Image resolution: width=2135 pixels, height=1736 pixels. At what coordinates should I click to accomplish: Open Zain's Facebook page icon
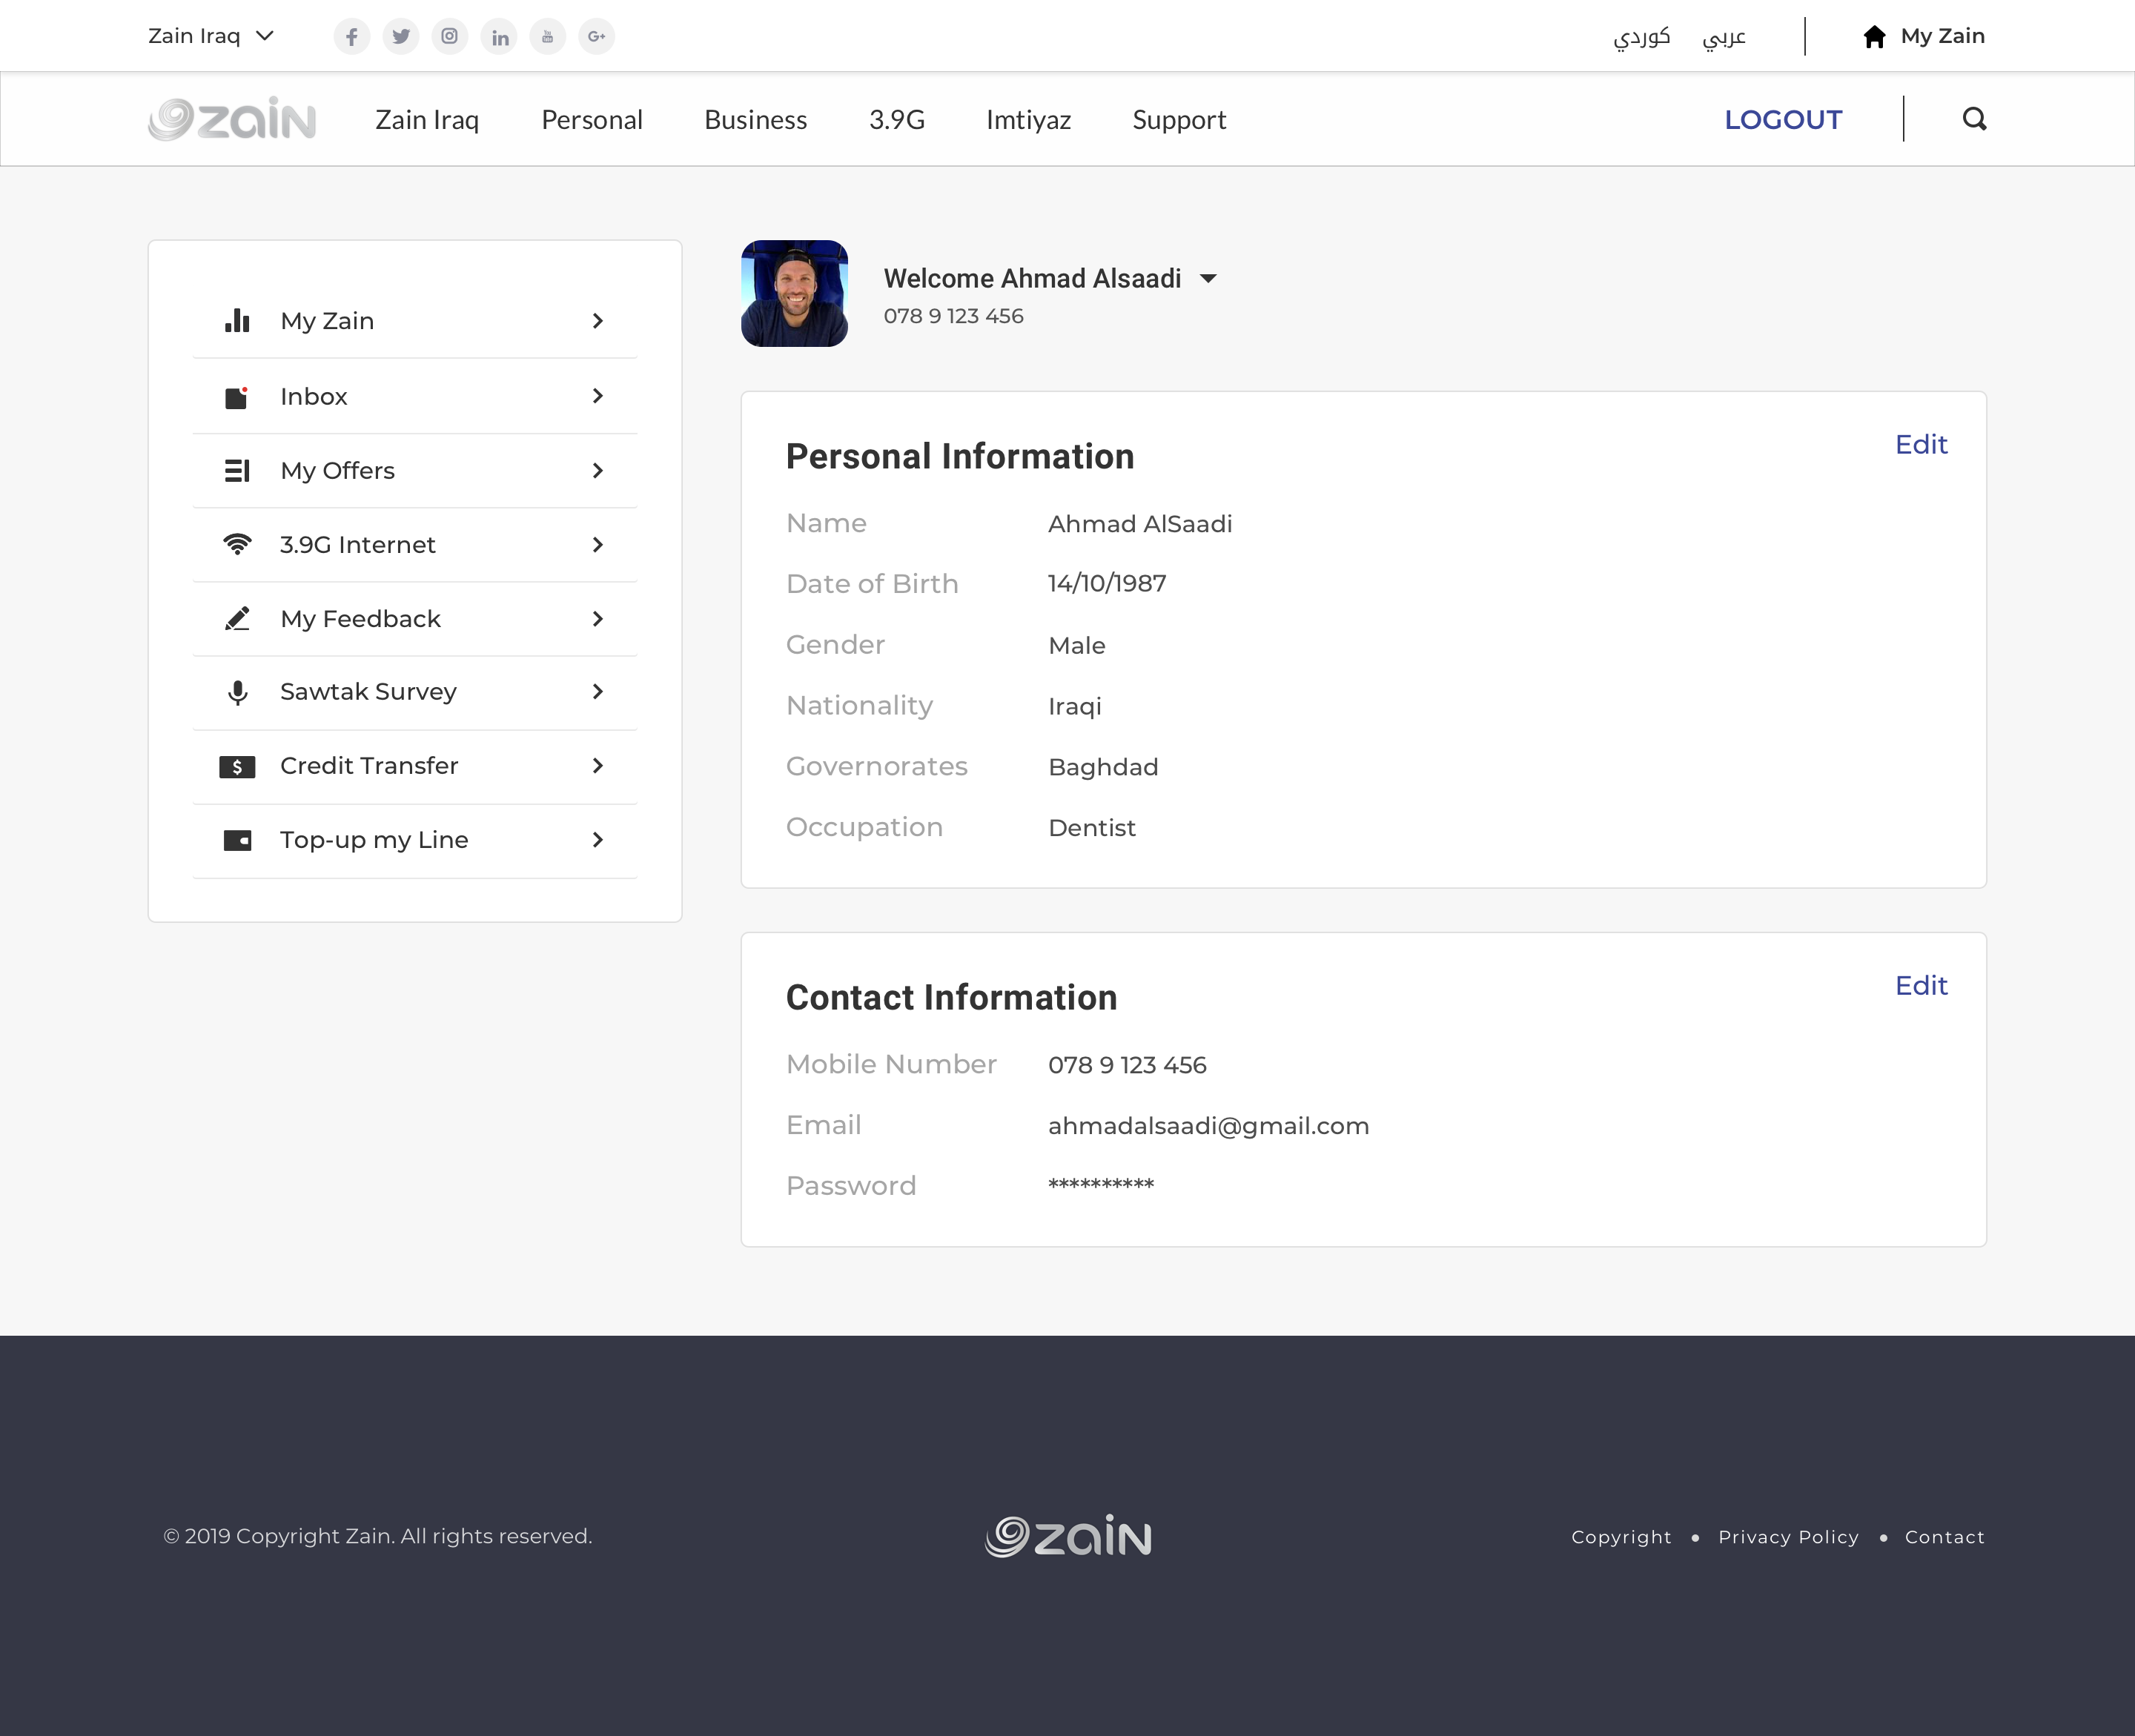(352, 37)
